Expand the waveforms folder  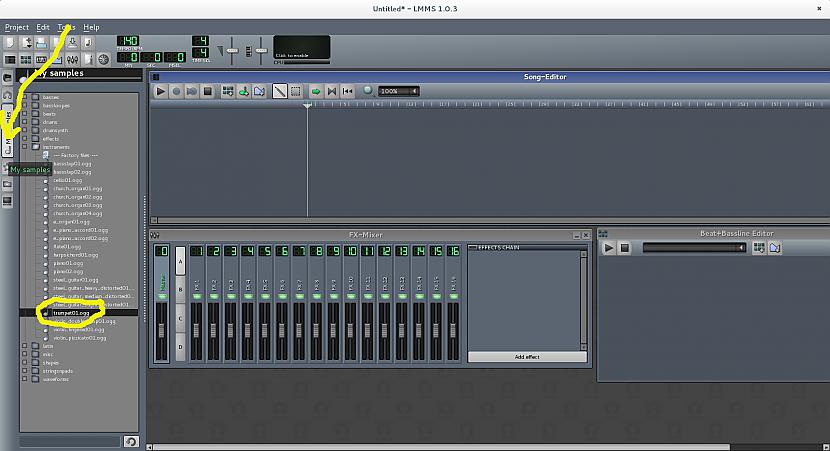point(24,379)
